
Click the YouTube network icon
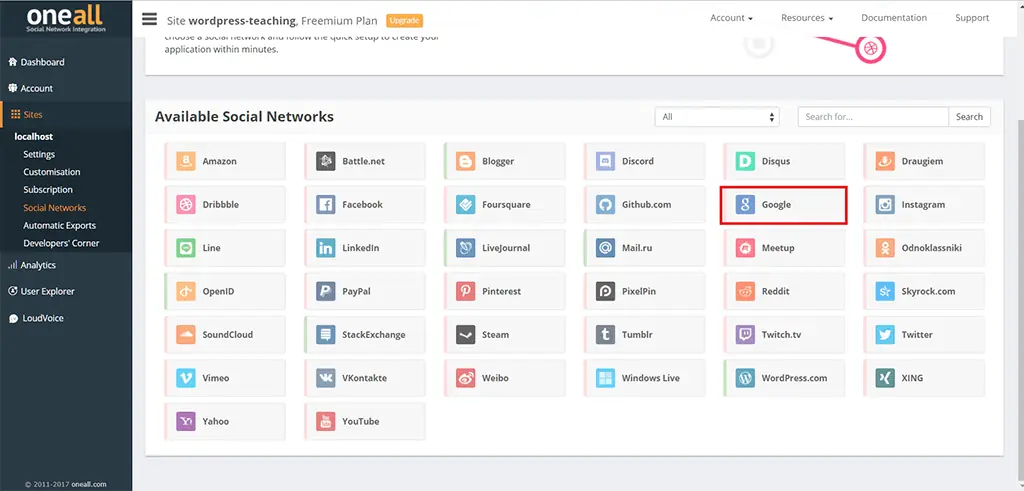pos(325,421)
